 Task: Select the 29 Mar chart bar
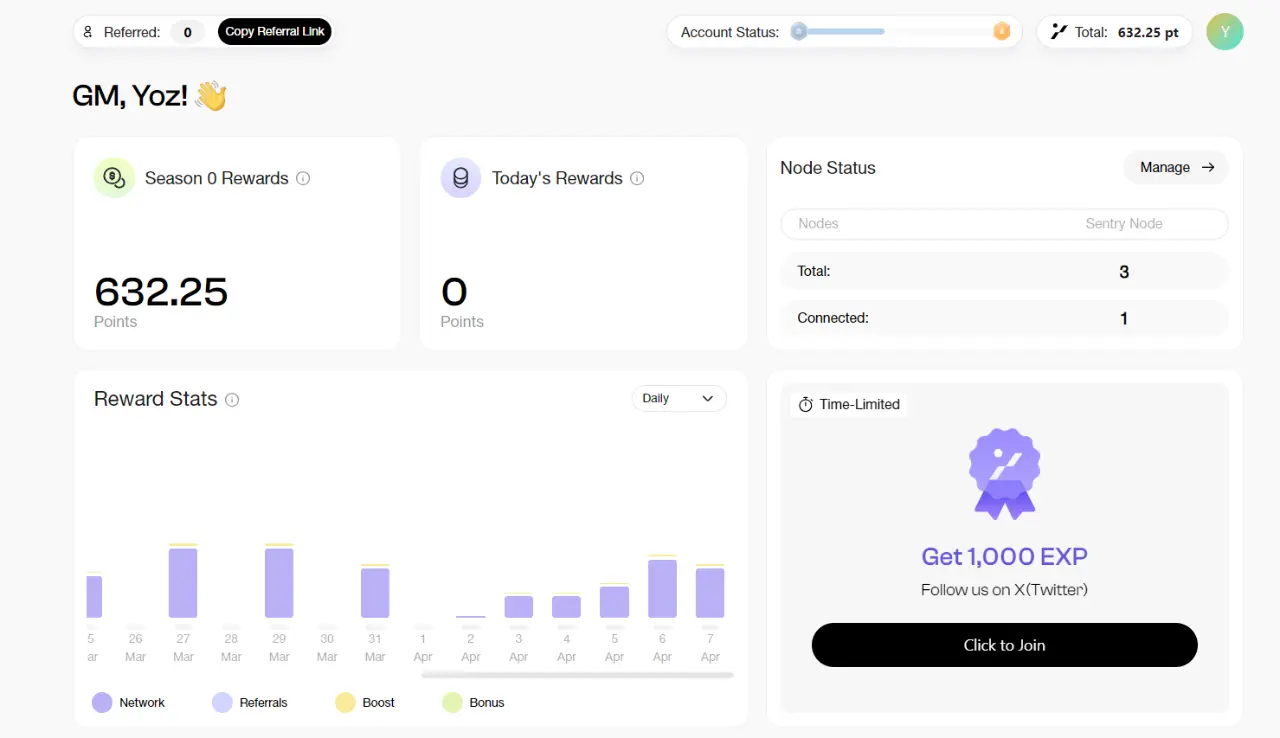(279, 581)
